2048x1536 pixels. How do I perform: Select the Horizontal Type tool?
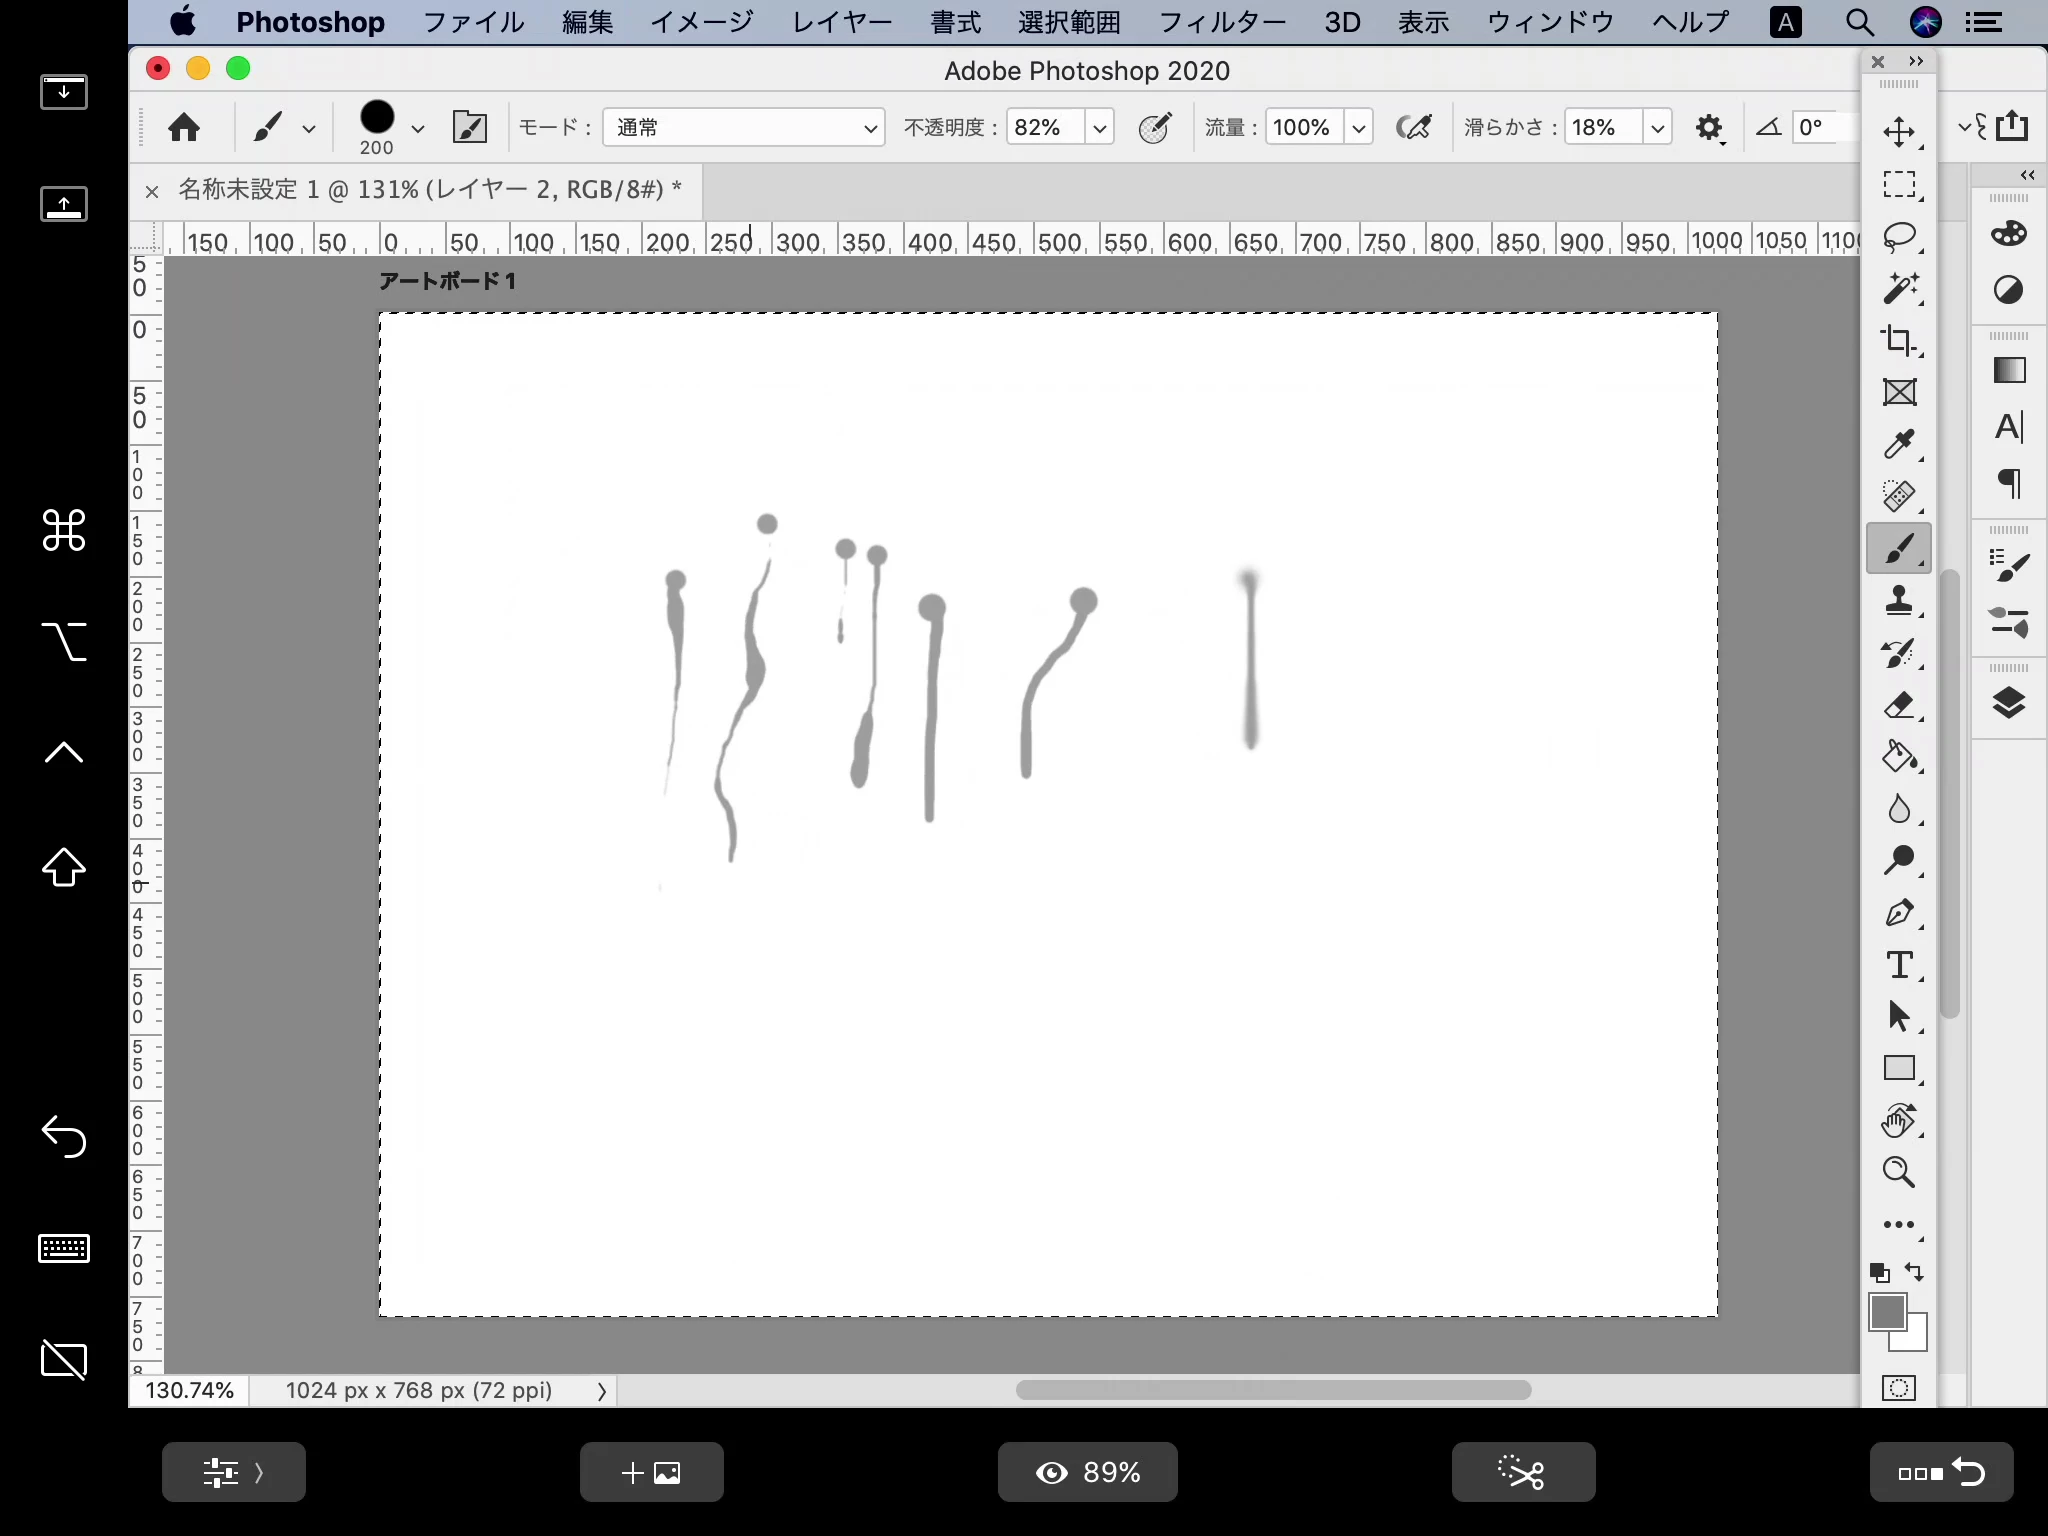(1898, 965)
